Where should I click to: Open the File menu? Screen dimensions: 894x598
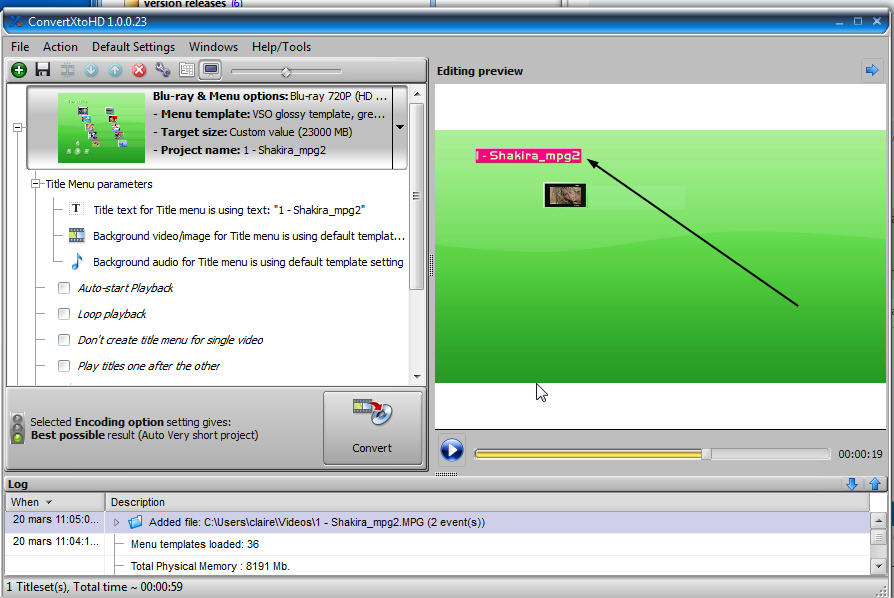pos(20,47)
